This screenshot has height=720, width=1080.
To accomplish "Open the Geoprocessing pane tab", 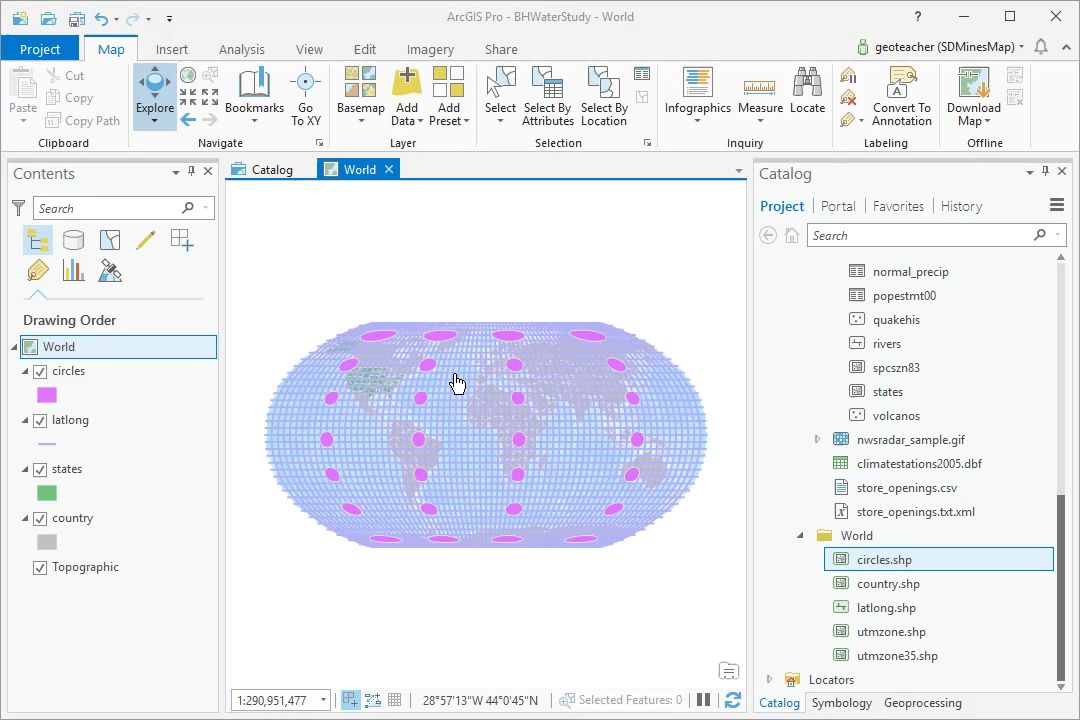I will coord(922,703).
